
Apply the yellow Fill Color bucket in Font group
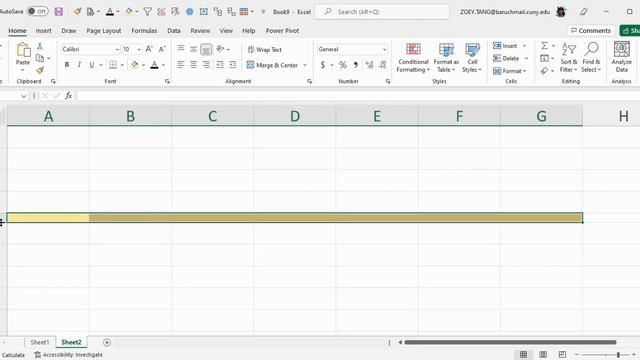tap(134, 65)
